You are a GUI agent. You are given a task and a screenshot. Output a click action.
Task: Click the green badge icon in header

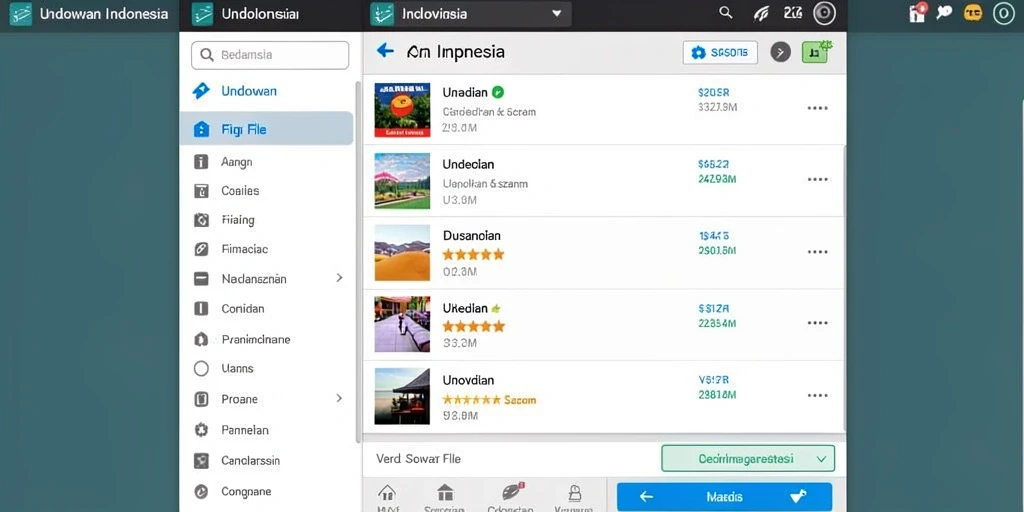pyautogui.click(x=816, y=52)
